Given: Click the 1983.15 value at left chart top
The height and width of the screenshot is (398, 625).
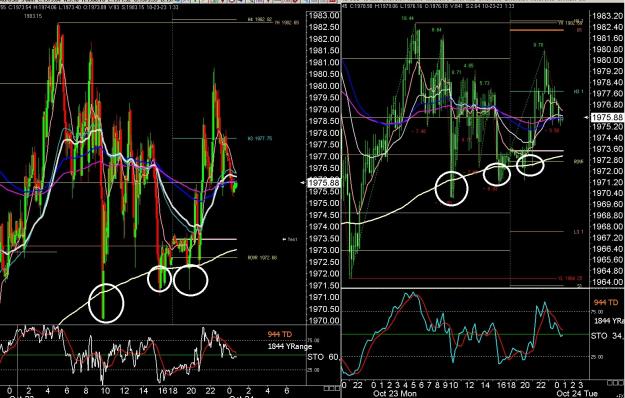Looking at the screenshot, I should coord(32,16).
